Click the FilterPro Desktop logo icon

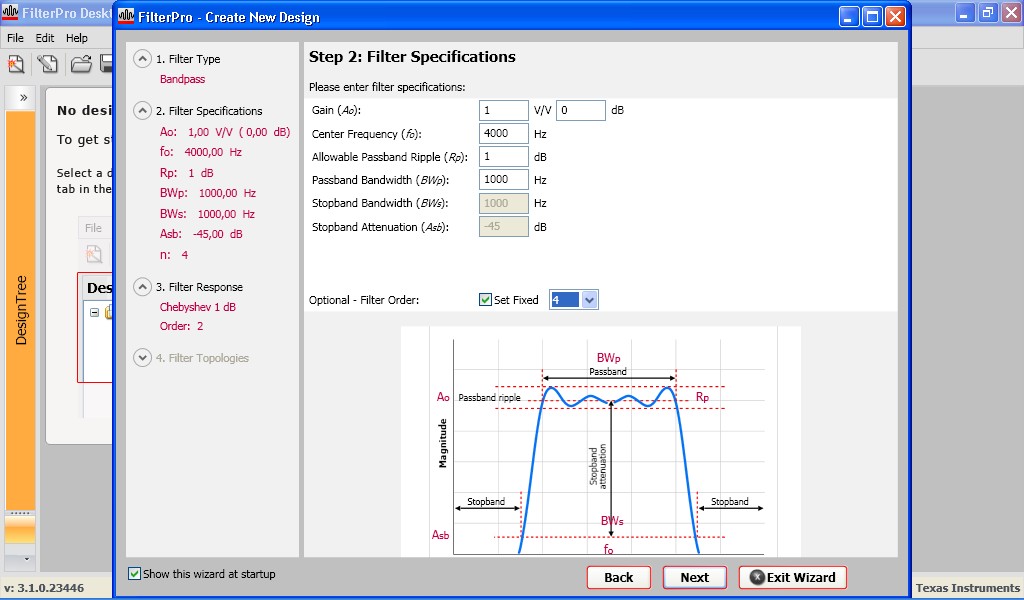pos(8,14)
